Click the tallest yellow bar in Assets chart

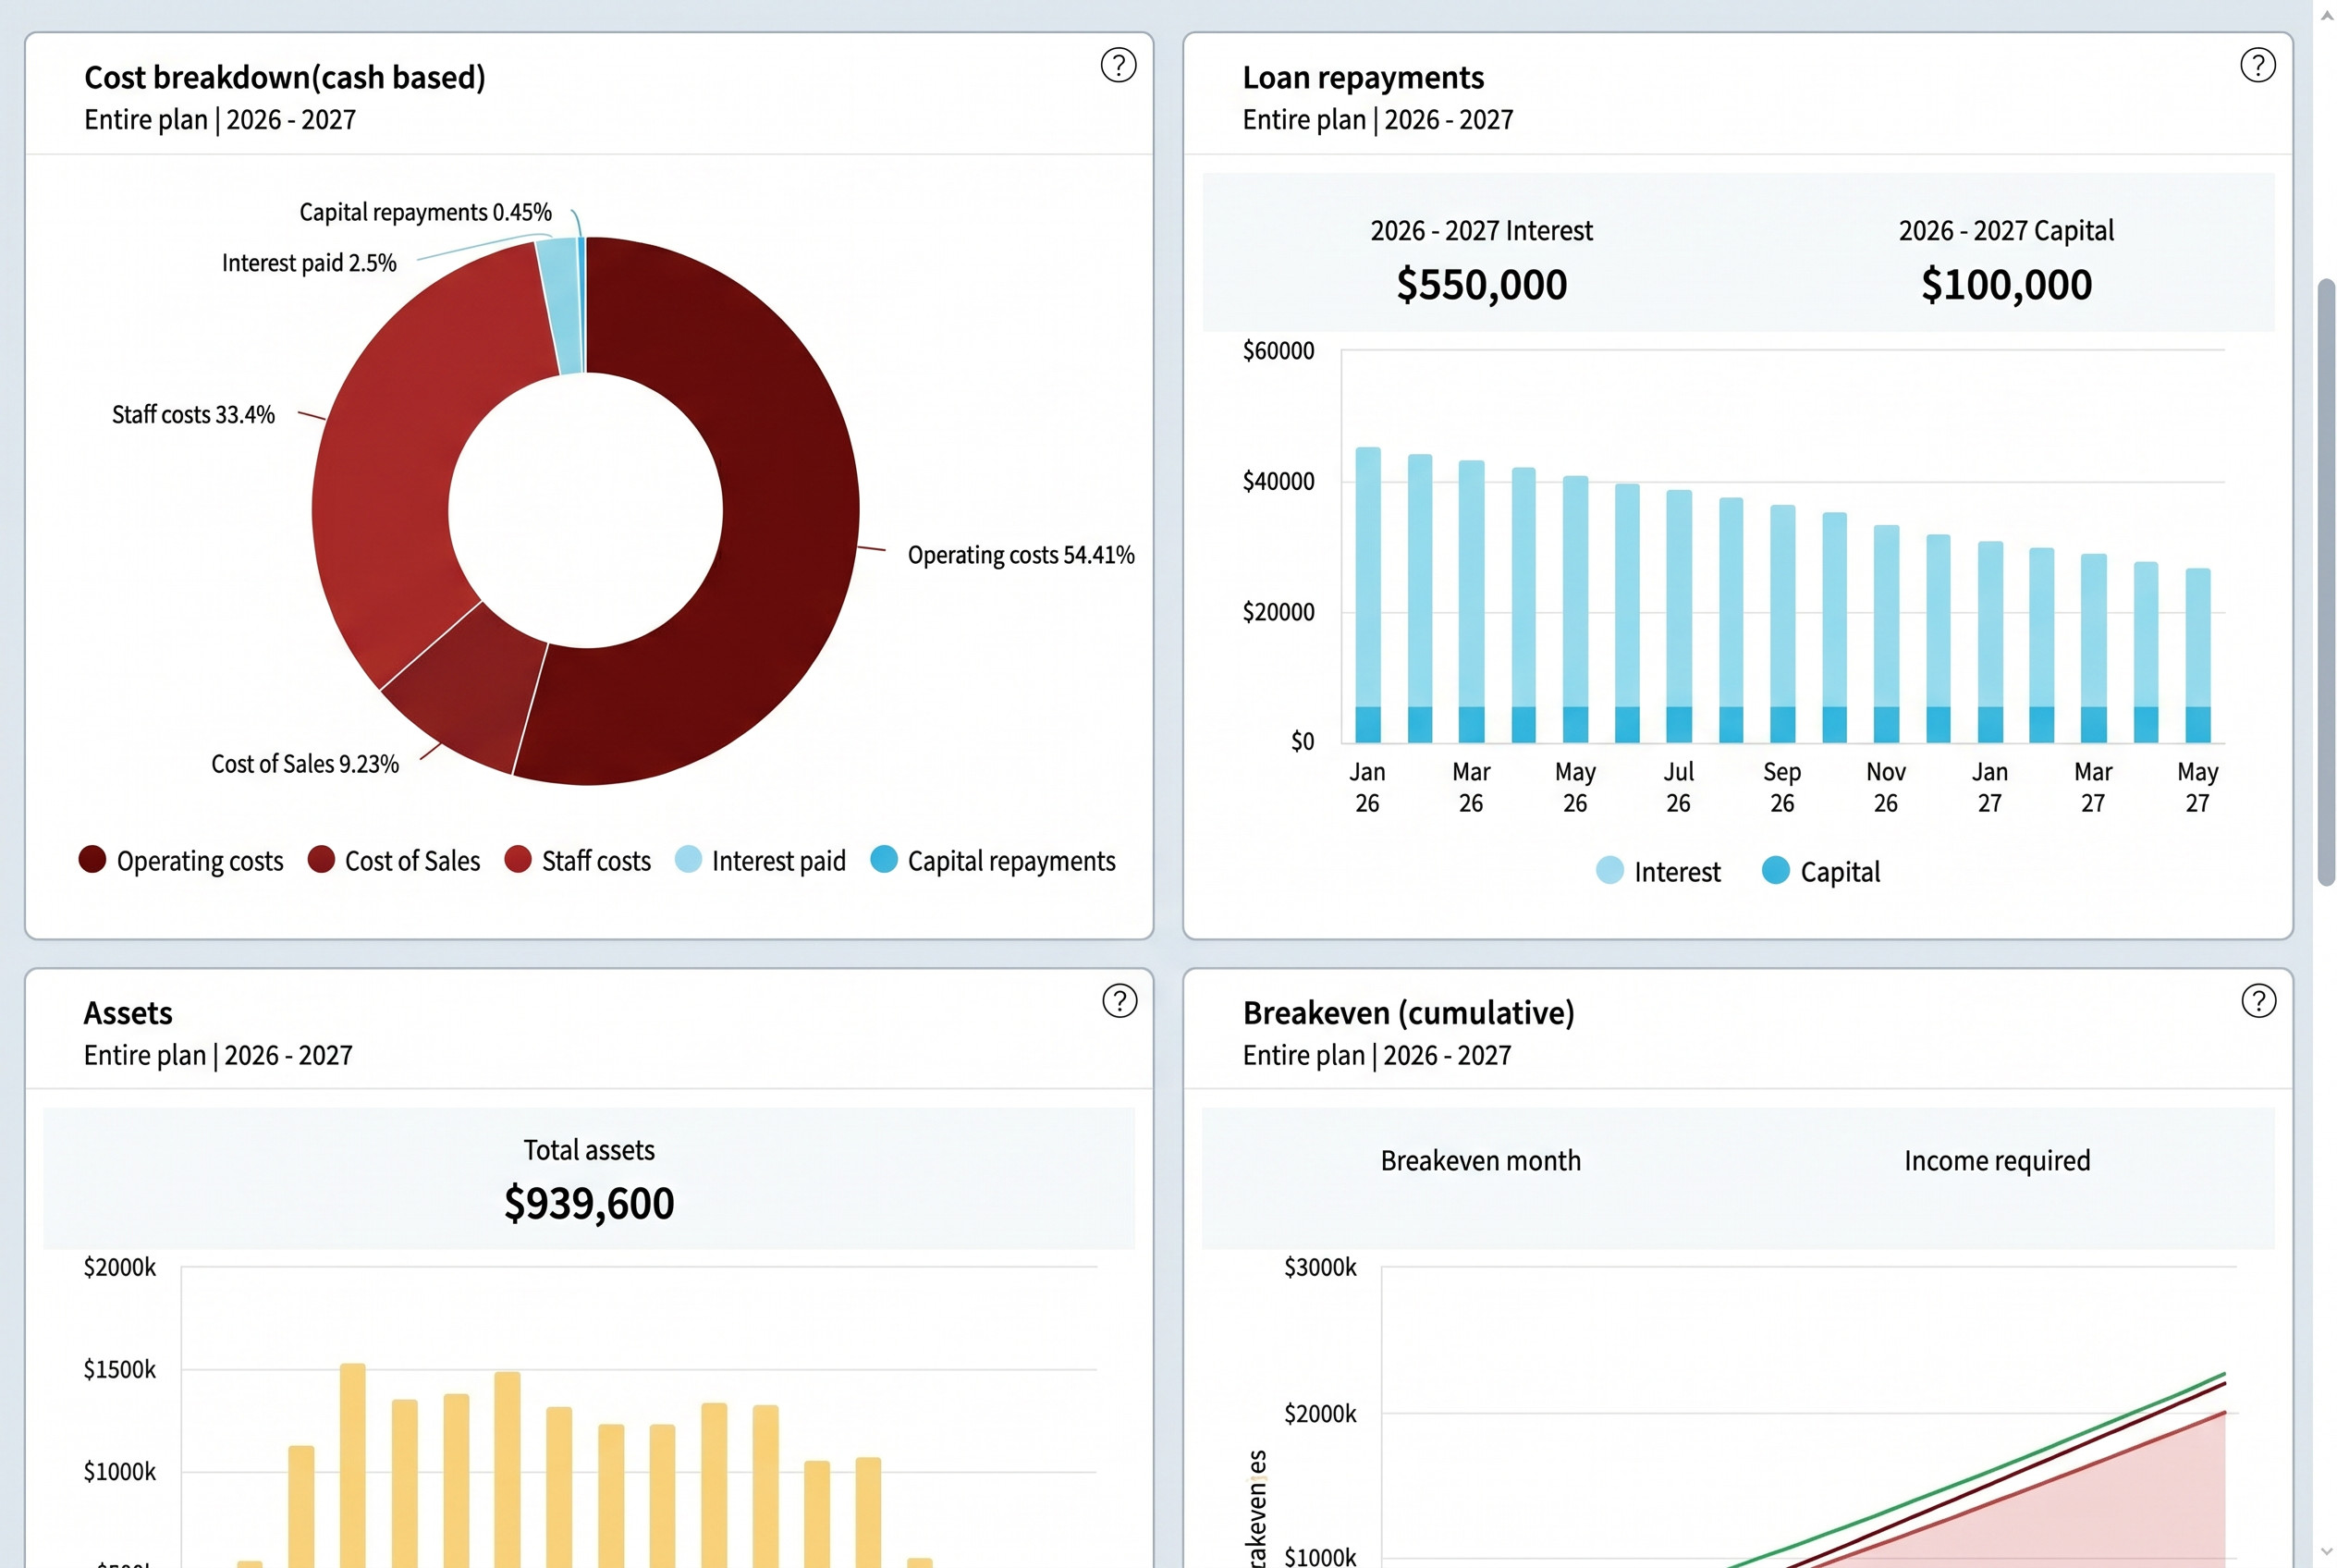352,1465
